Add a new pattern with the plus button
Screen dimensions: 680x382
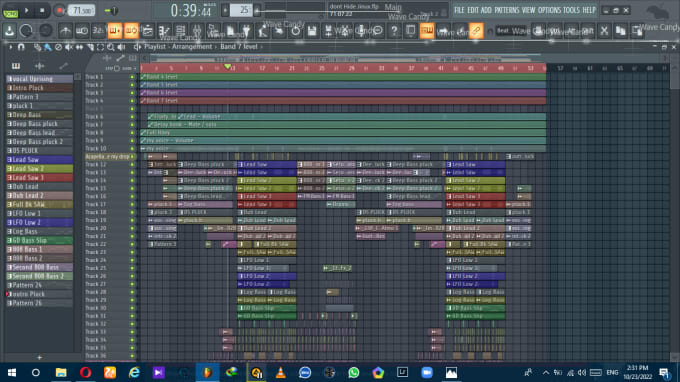click(39, 357)
